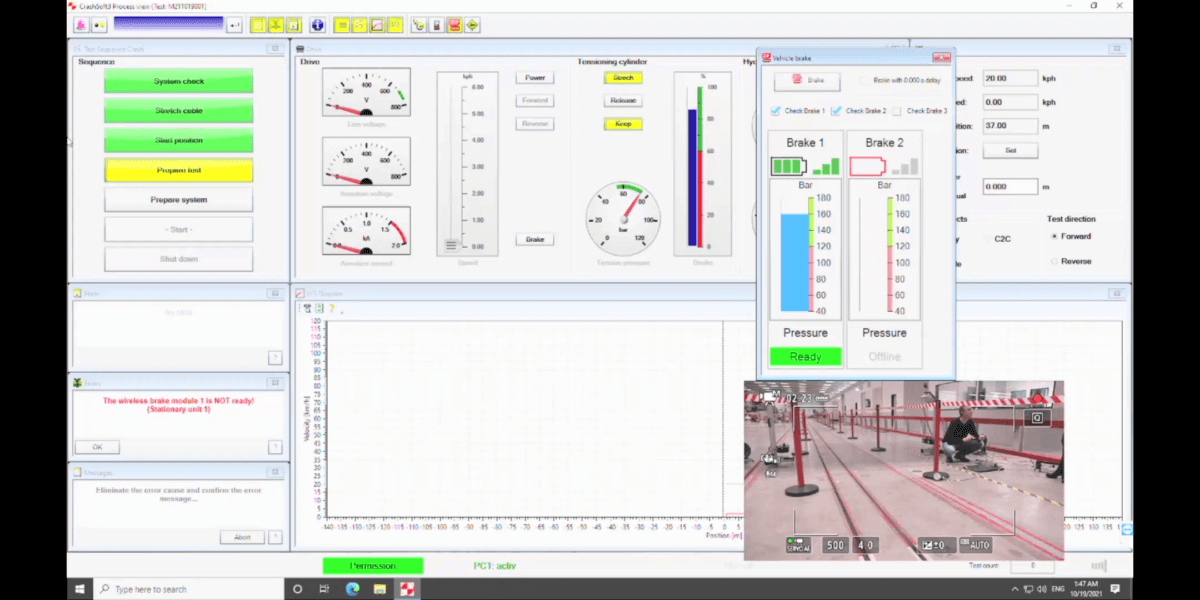Click the camera snapshot icon on the live video feed
This screenshot has height=600, width=1200.
1036,417
